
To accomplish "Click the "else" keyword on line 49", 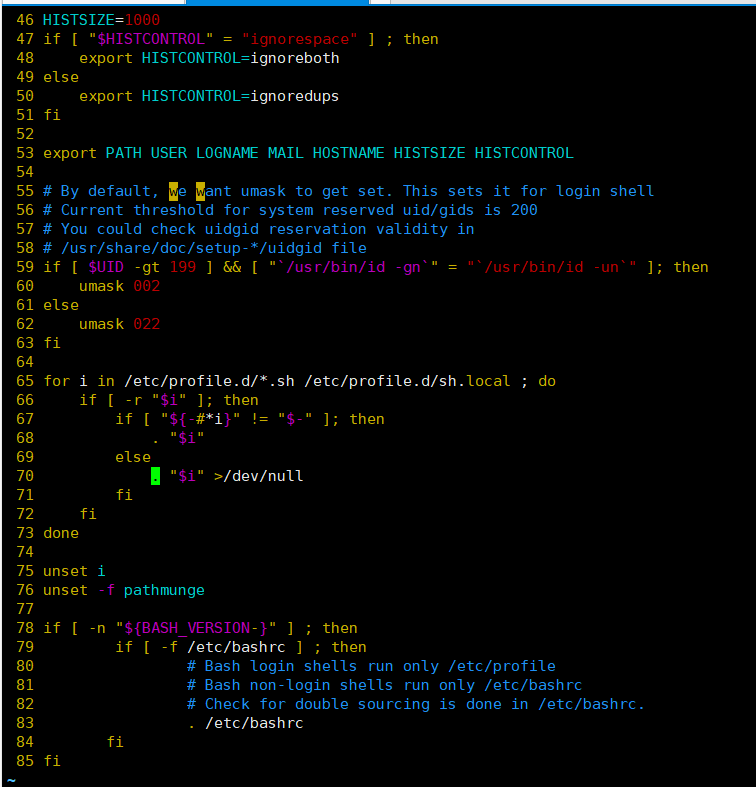I will coord(61,77).
